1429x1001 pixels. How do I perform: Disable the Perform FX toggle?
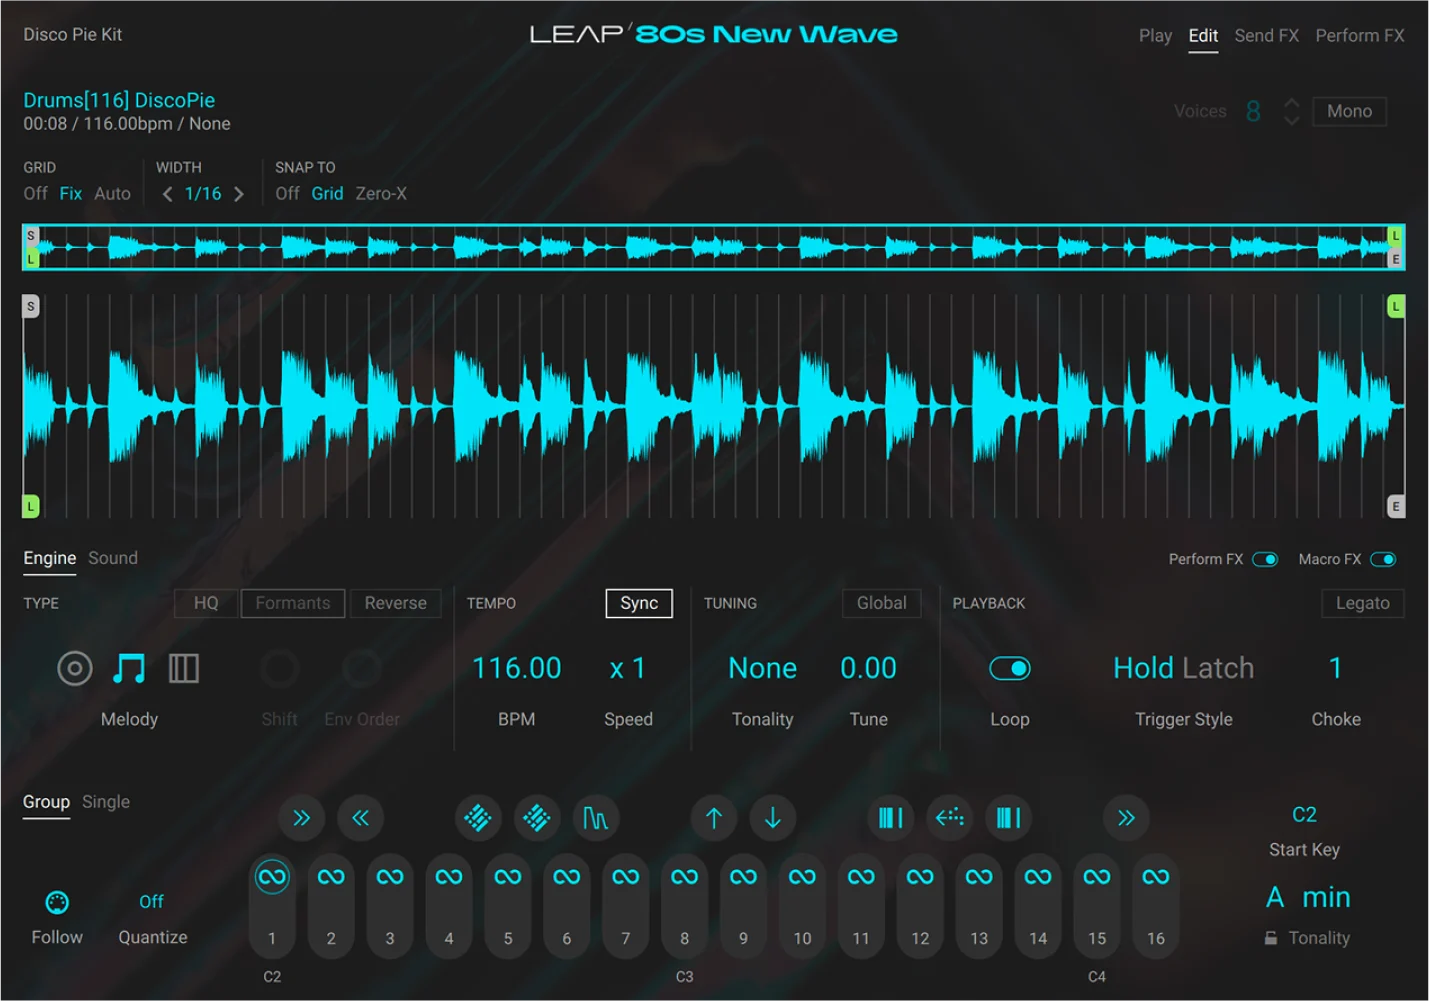coord(1266,559)
